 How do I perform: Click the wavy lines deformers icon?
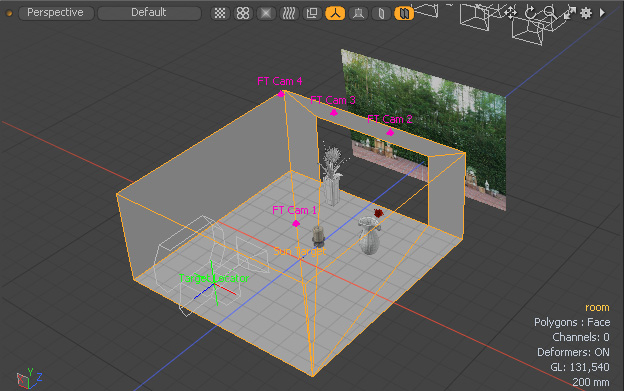point(289,13)
